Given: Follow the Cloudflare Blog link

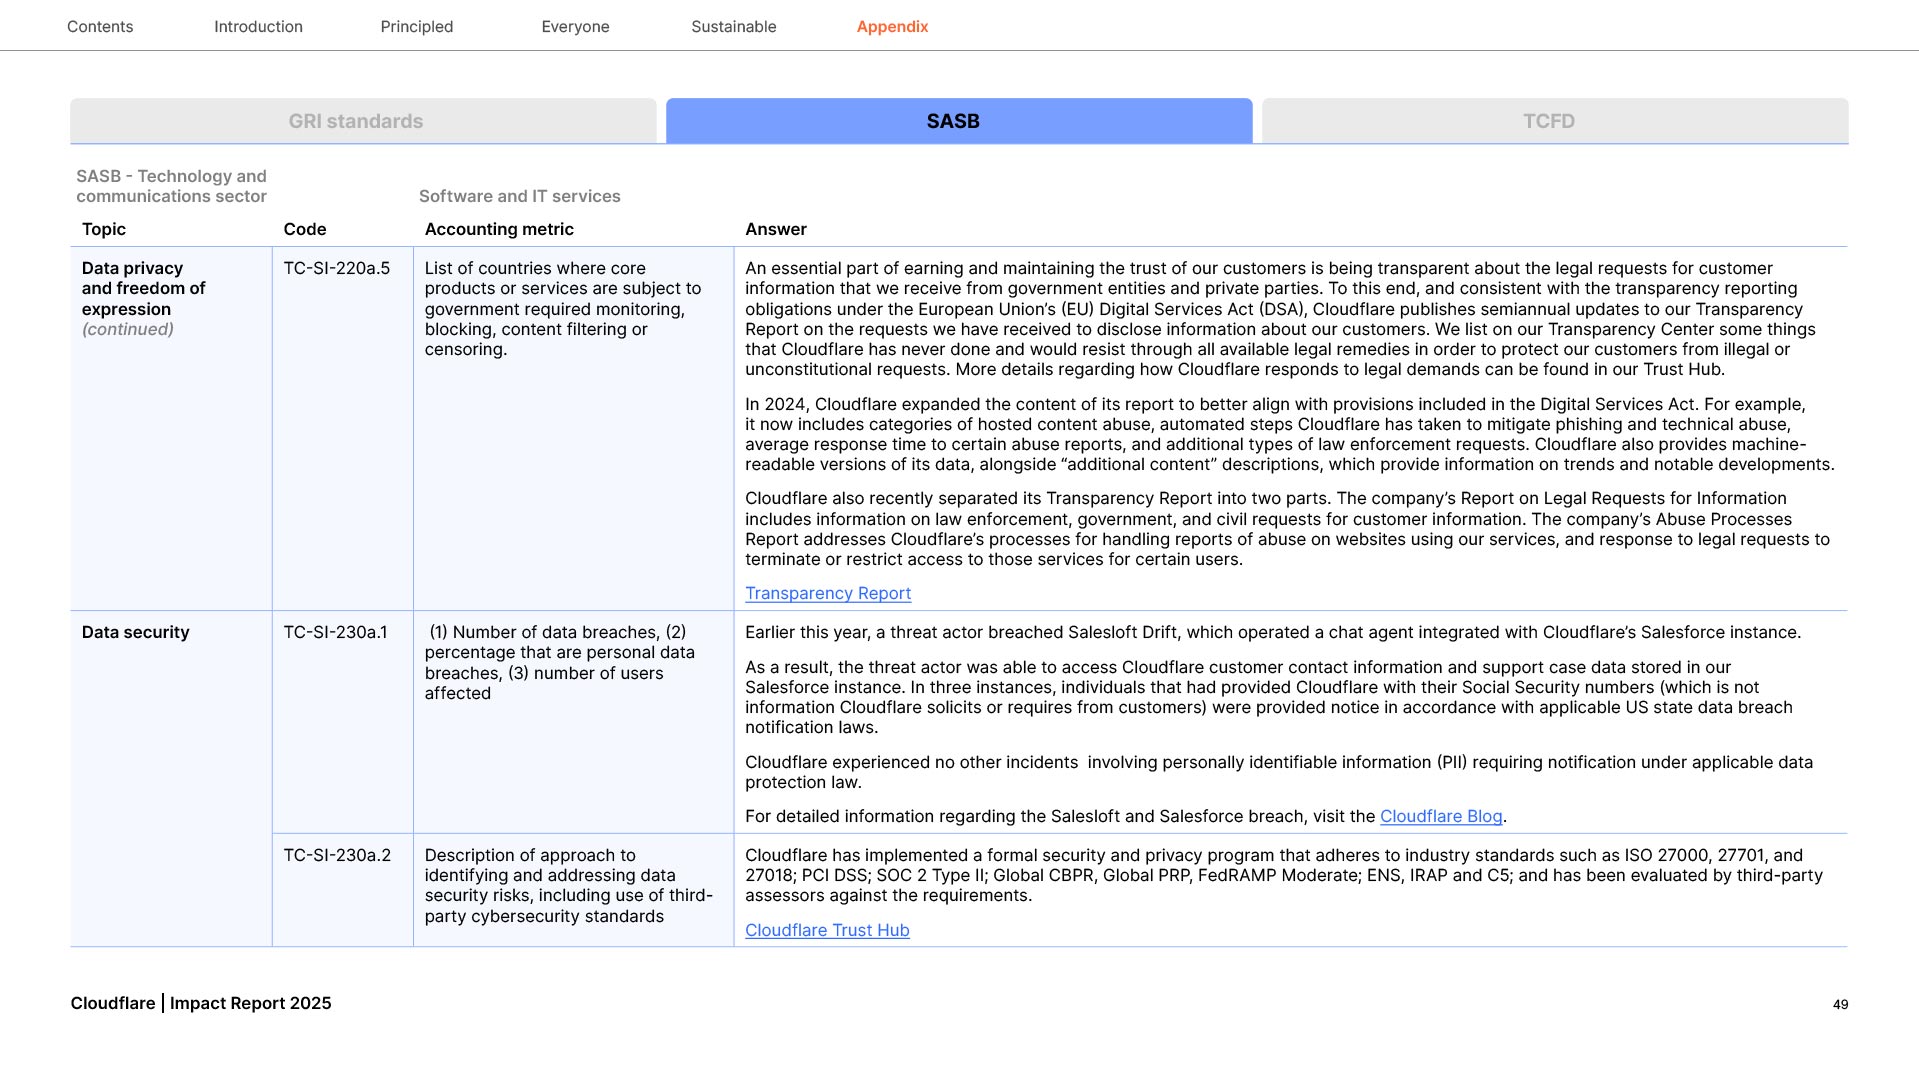Looking at the screenshot, I should pyautogui.click(x=1441, y=816).
